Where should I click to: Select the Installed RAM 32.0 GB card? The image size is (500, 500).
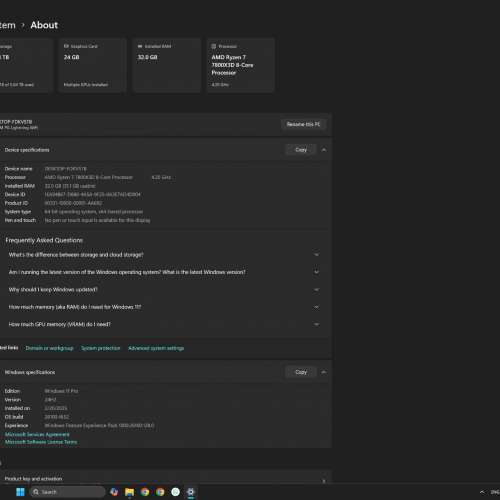click(166, 65)
